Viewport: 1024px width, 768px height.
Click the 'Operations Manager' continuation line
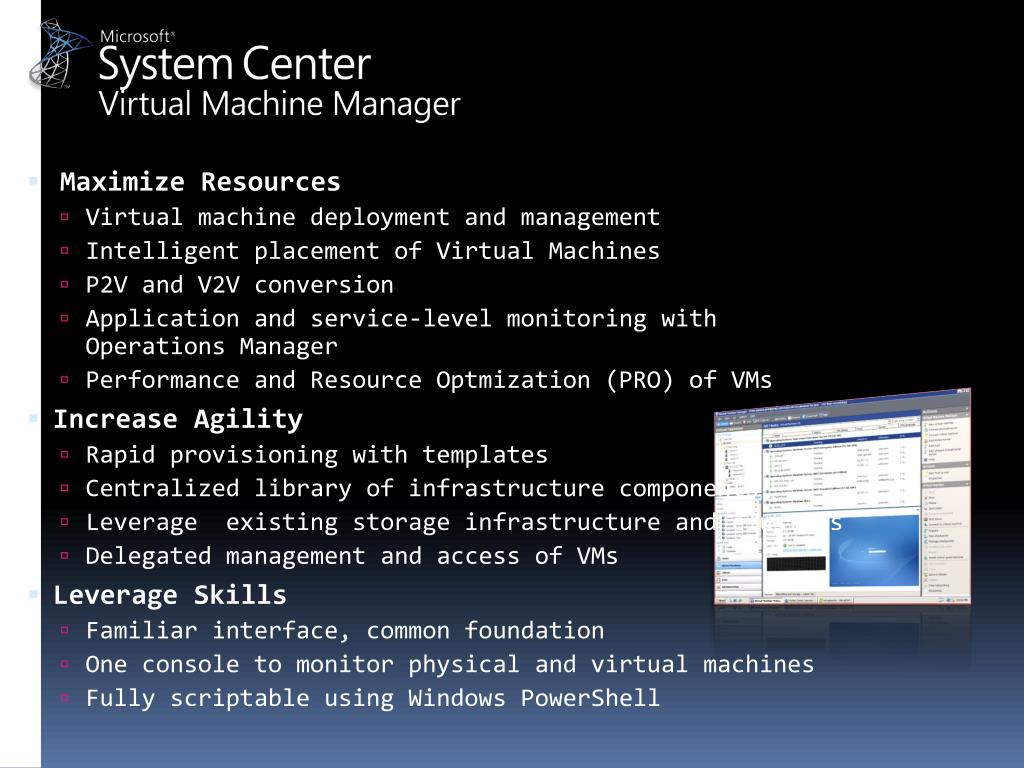[212, 346]
